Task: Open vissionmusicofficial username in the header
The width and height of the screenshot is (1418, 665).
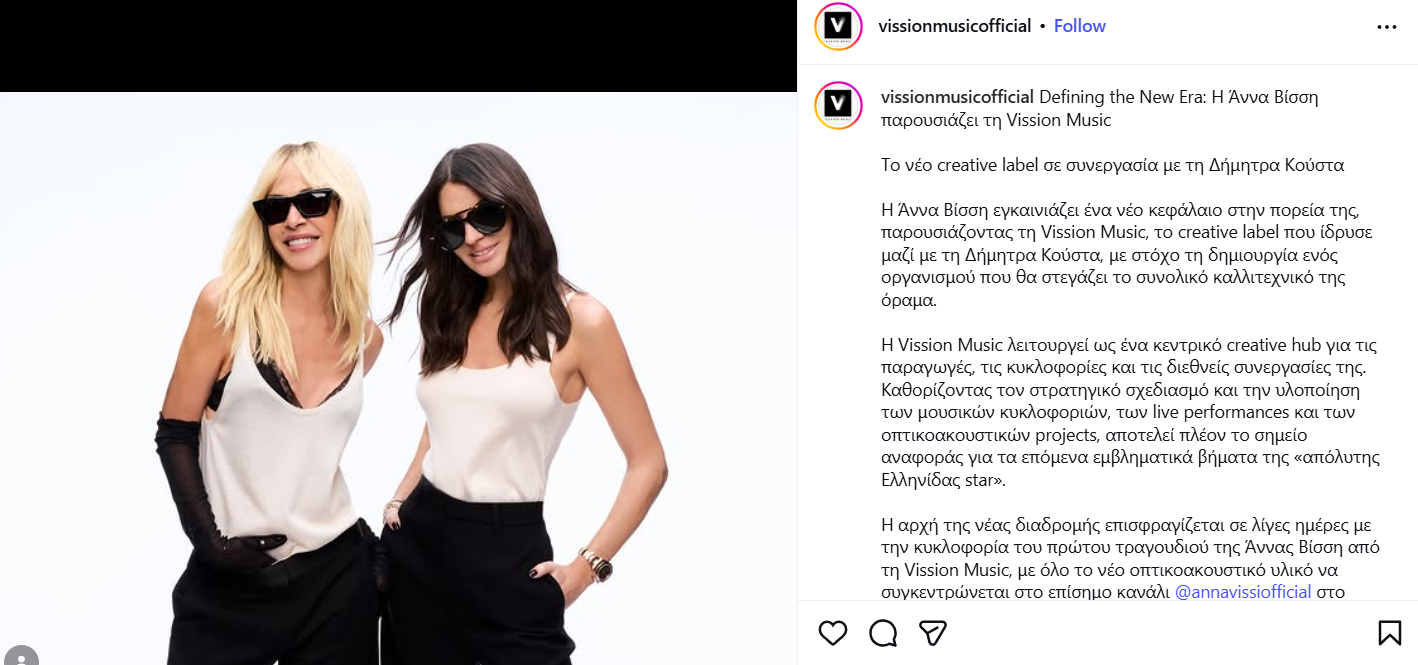Action: click(954, 26)
